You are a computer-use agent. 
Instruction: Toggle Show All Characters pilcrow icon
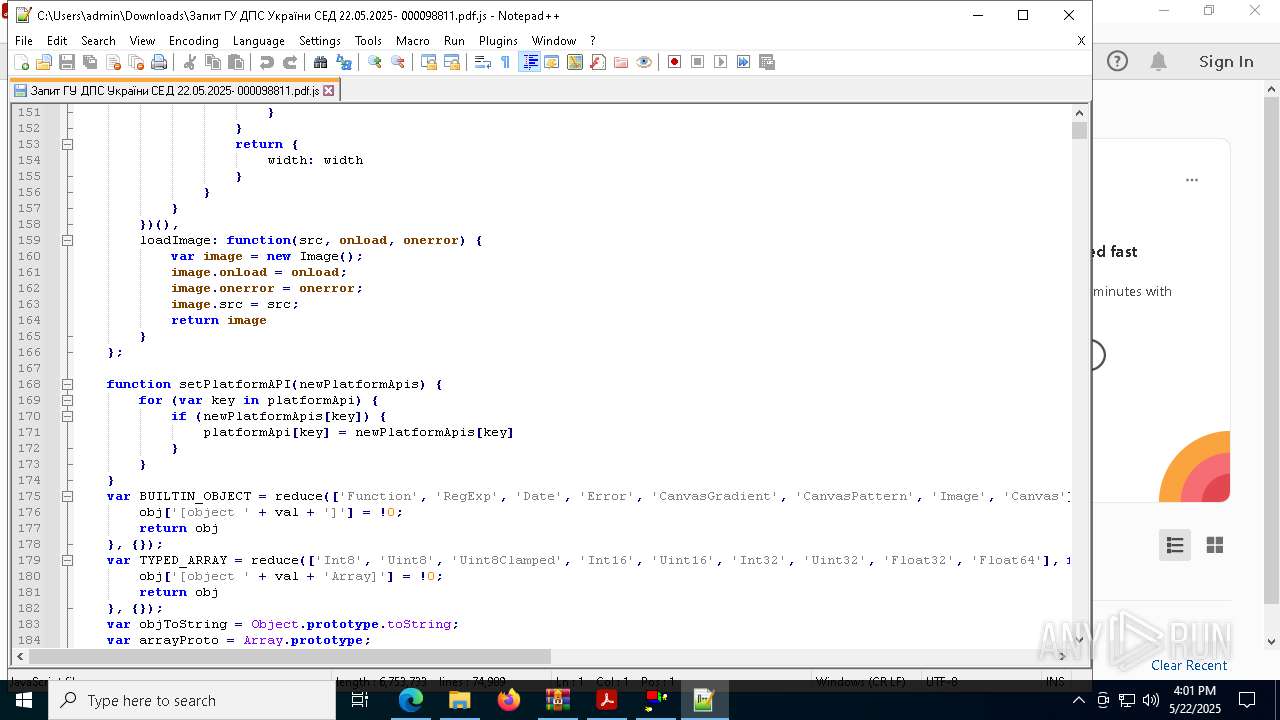[505, 62]
